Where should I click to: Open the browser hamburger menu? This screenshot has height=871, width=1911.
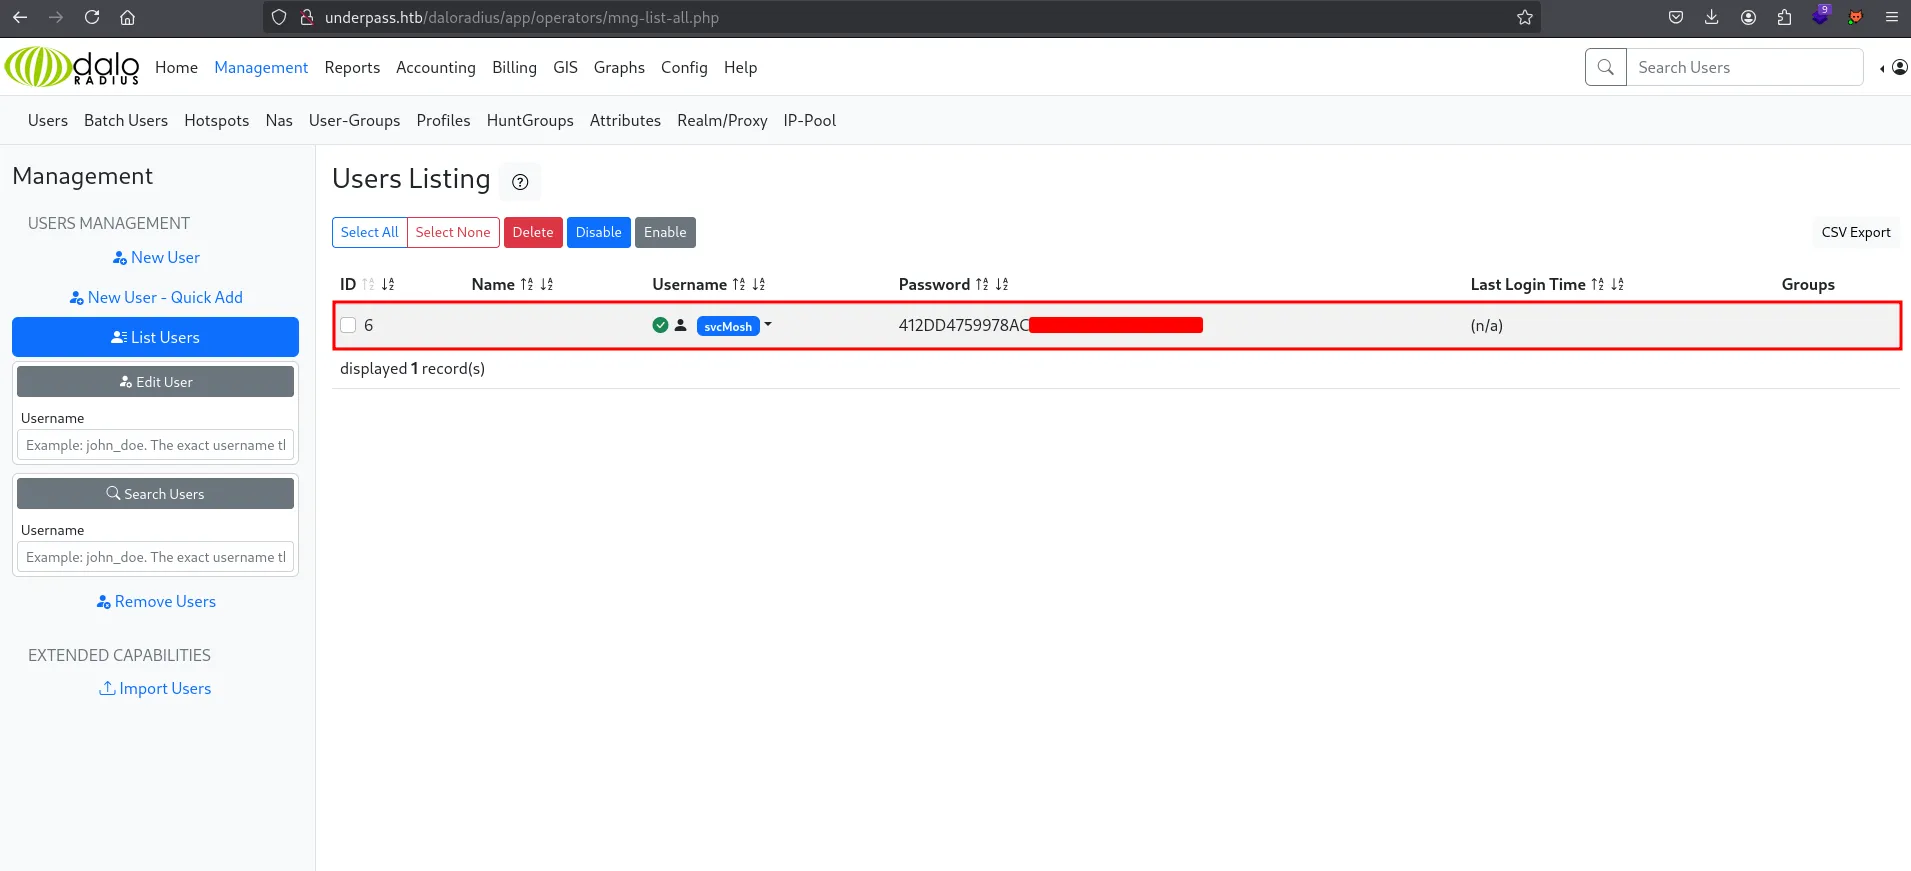(x=1891, y=17)
